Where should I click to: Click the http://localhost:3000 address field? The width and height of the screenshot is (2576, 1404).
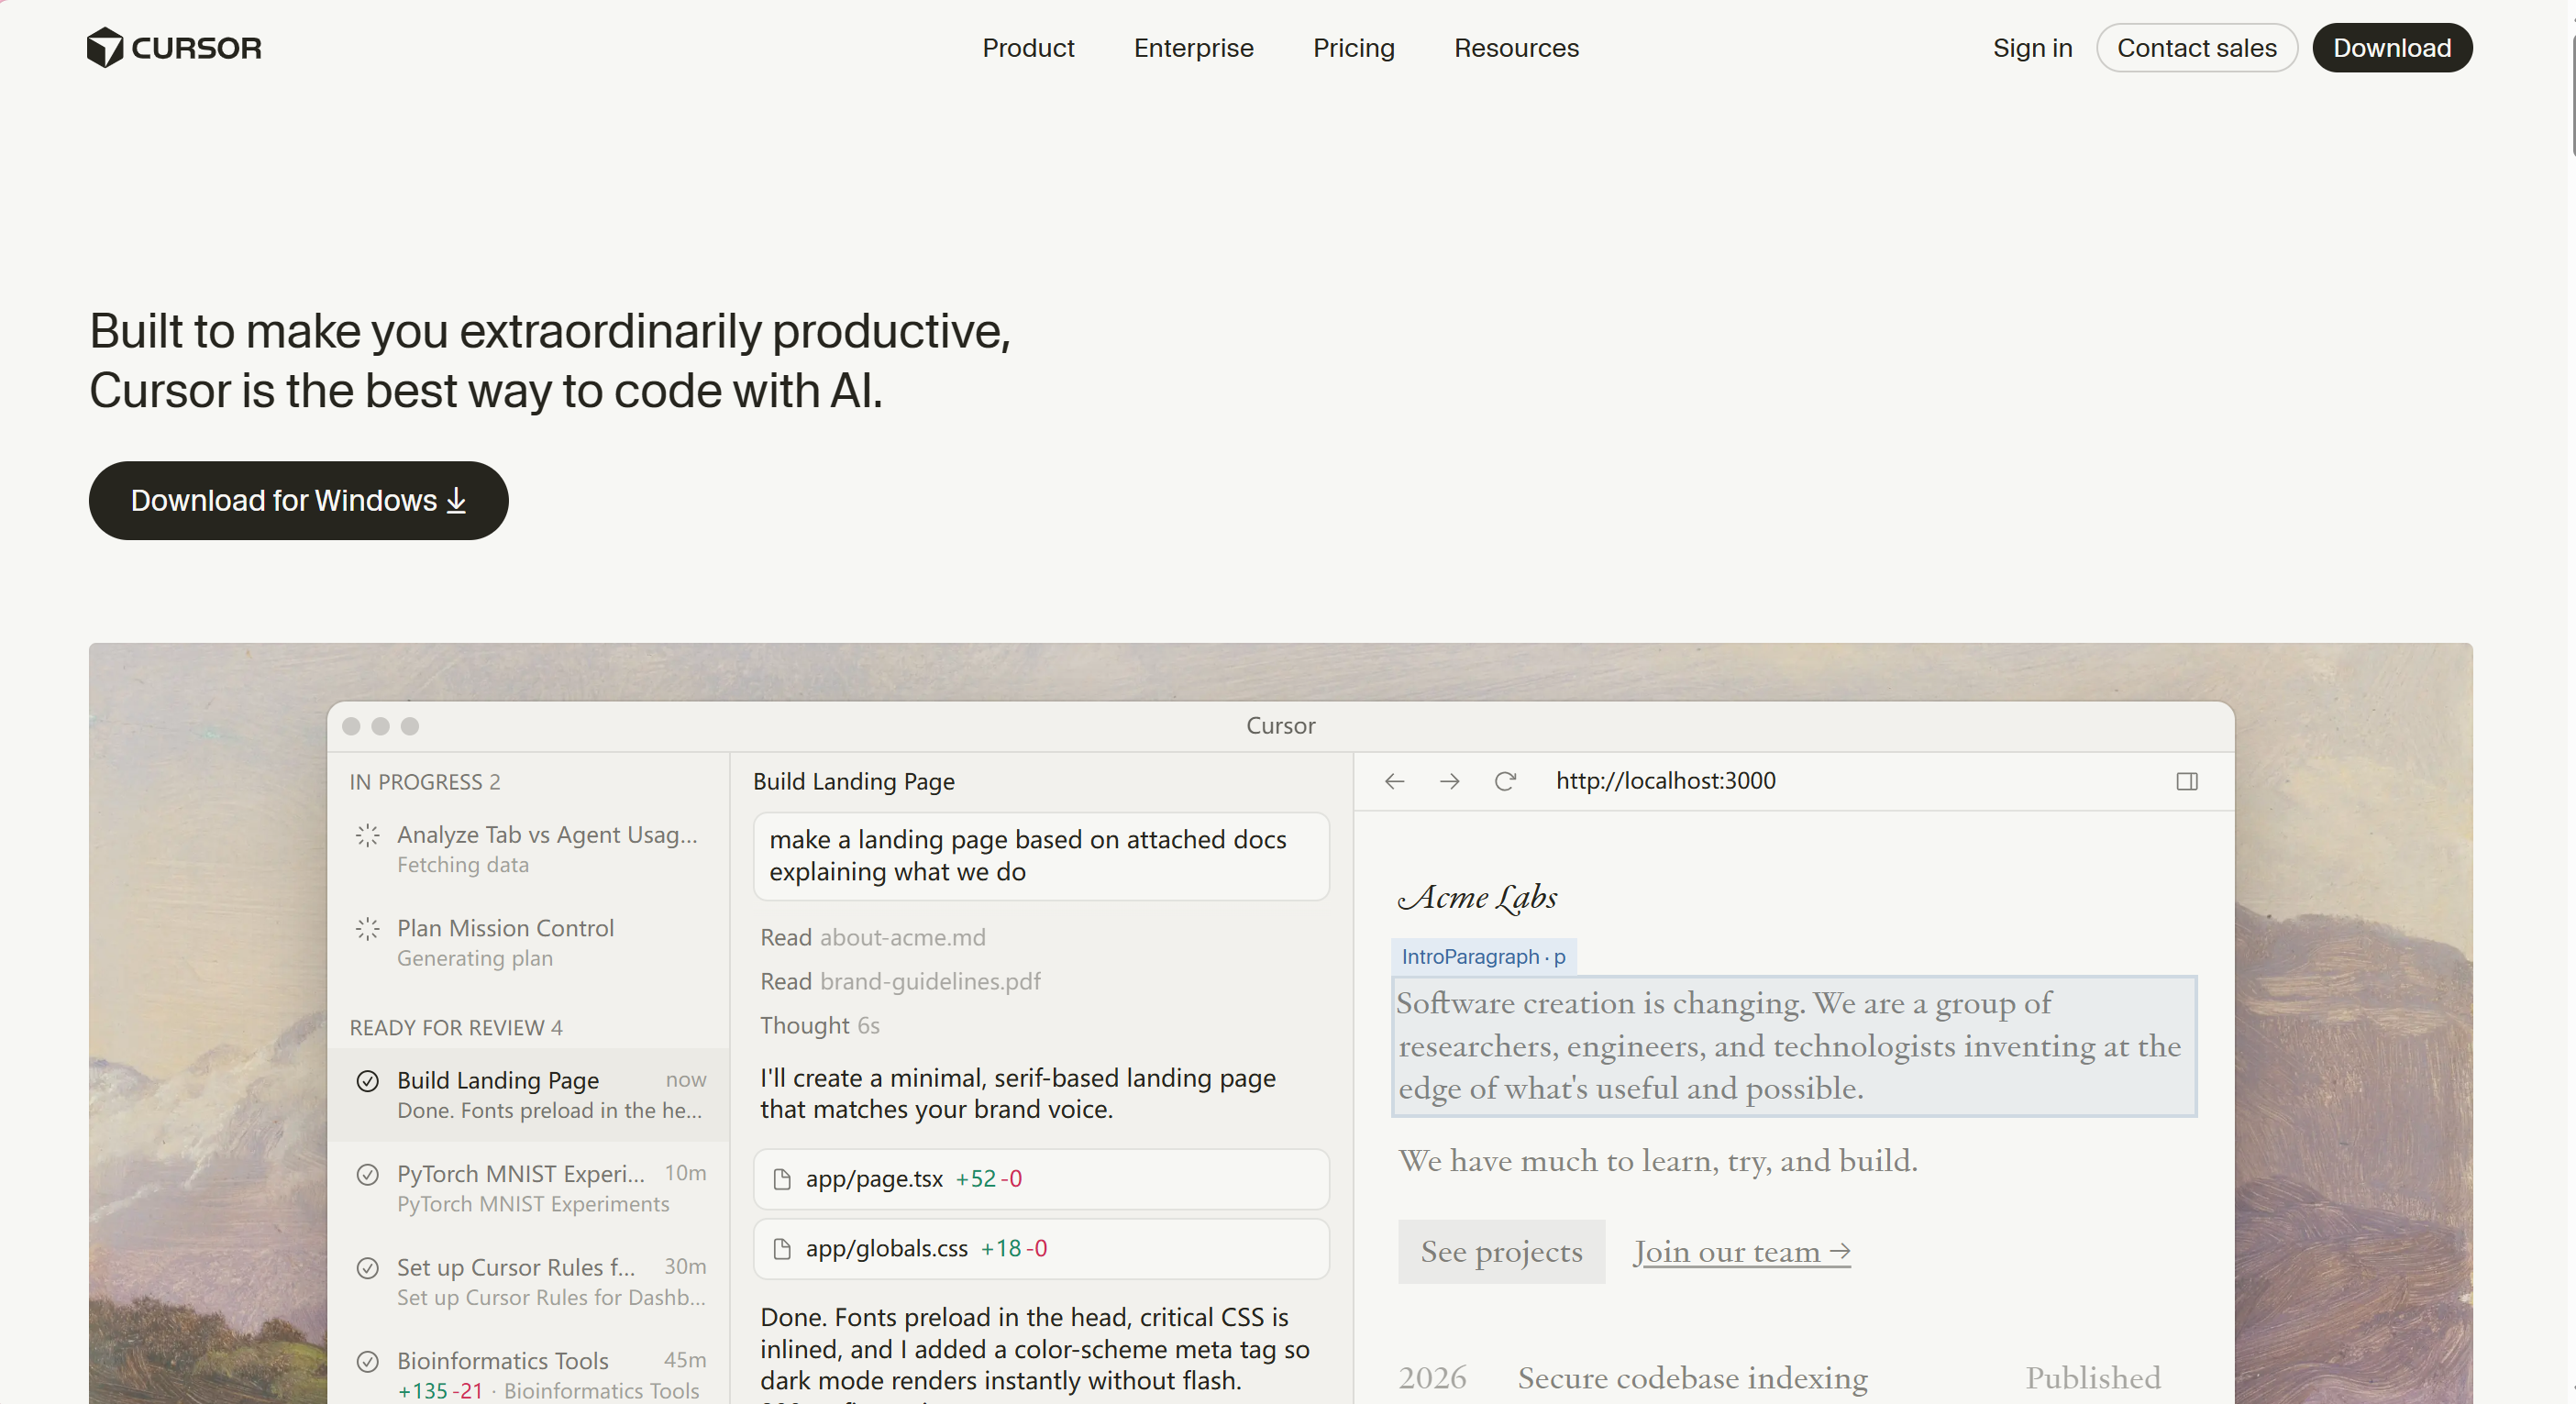1665,781
